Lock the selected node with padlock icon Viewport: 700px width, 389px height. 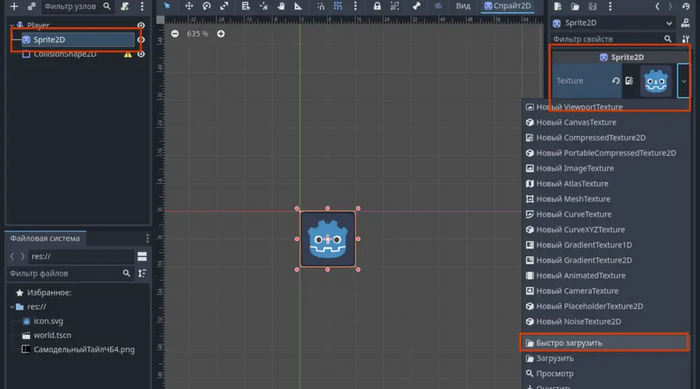click(x=377, y=6)
